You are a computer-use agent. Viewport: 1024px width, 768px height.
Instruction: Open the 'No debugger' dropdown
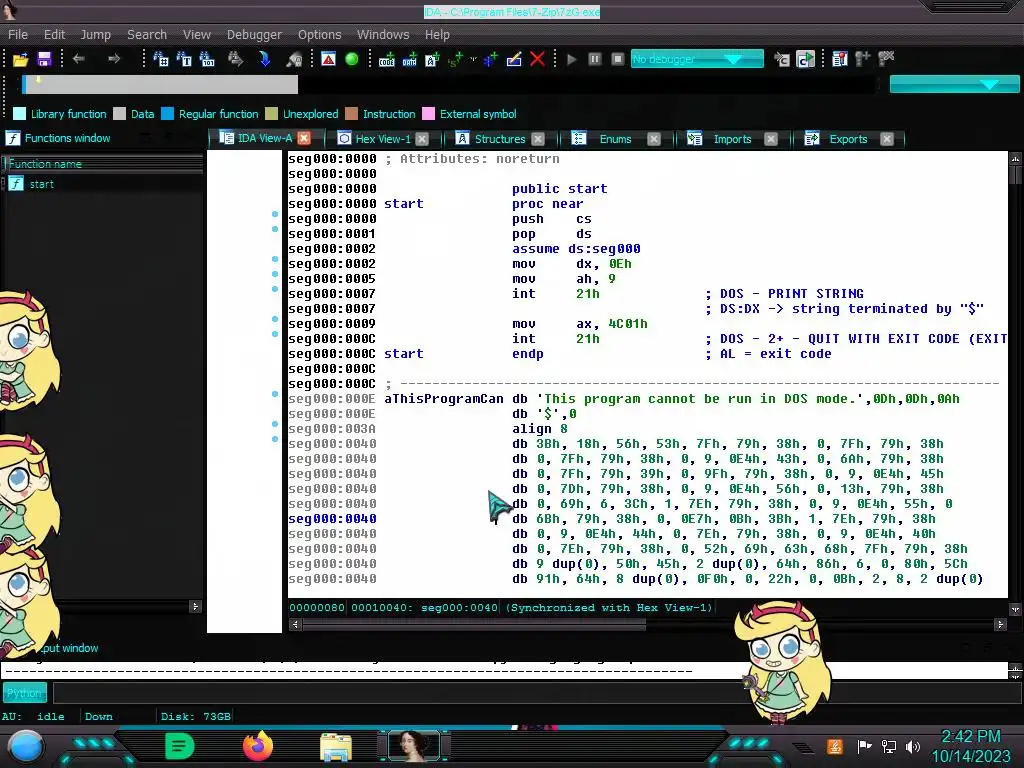[x=697, y=59]
